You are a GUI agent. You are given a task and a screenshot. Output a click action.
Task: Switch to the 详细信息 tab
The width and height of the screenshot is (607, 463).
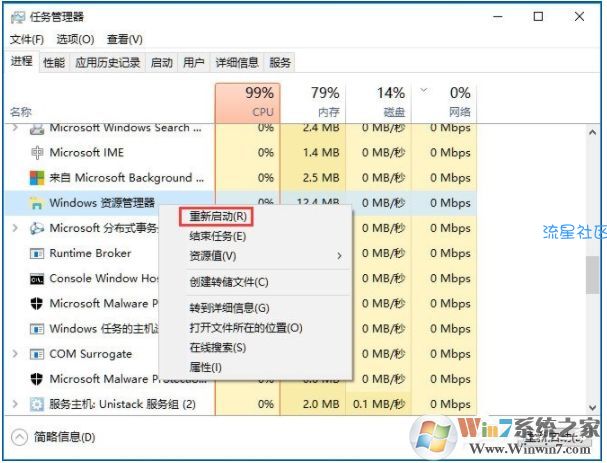tap(237, 63)
